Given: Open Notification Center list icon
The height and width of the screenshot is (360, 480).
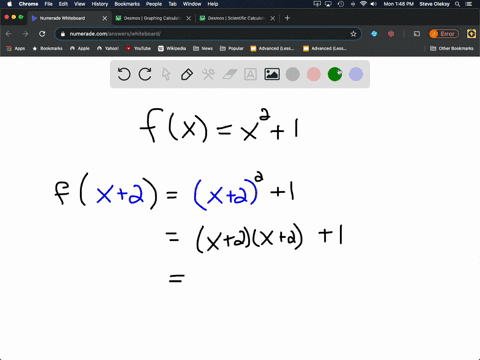Looking at the screenshot, I should (x=469, y=4).
